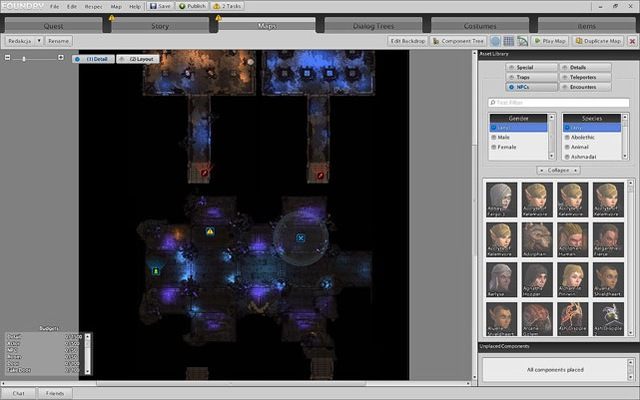Switch to the (1) Detail view

point(93,59)
